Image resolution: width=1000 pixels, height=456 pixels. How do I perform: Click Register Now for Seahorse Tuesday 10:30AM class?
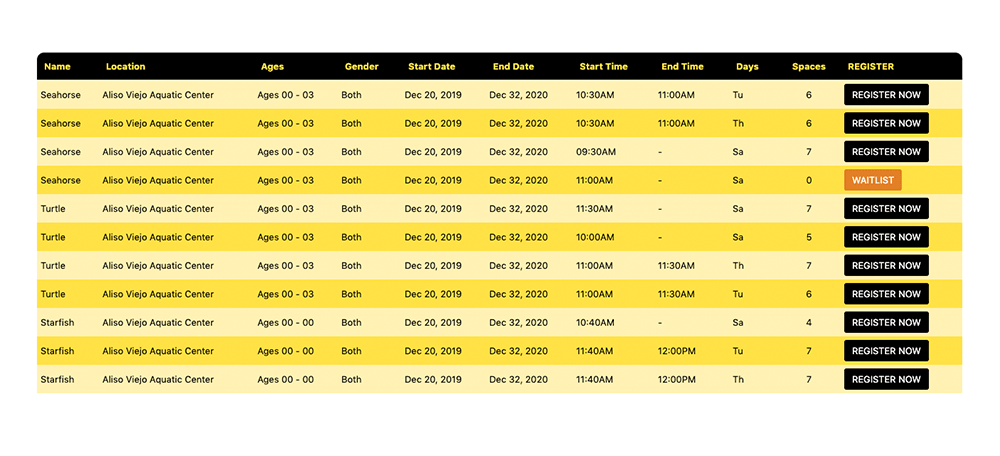pyautogui.click(x=886, y=95)
